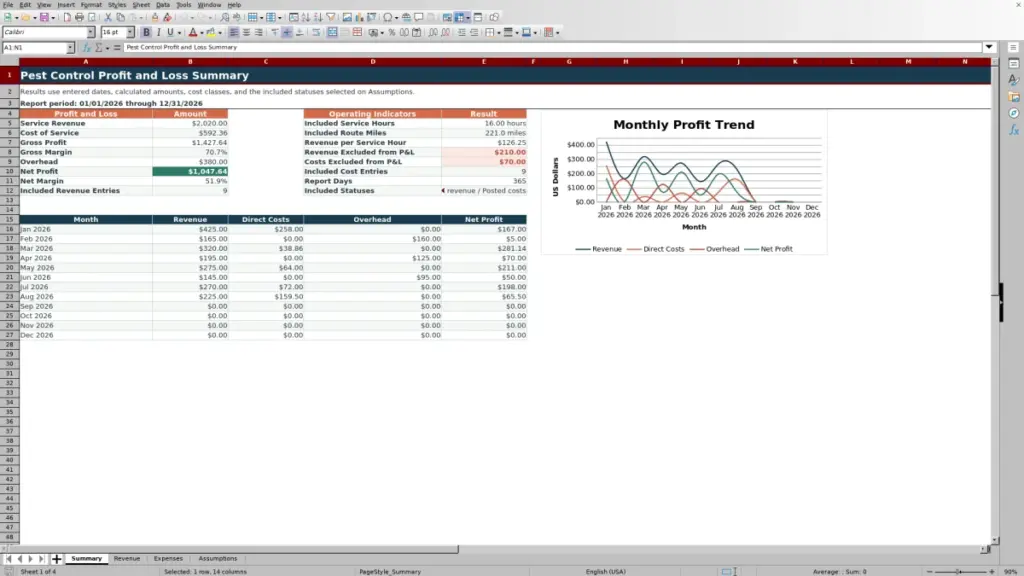Click the Insert Image icon
Viewport: 1024px width, 576px height.
pos(347,18)
